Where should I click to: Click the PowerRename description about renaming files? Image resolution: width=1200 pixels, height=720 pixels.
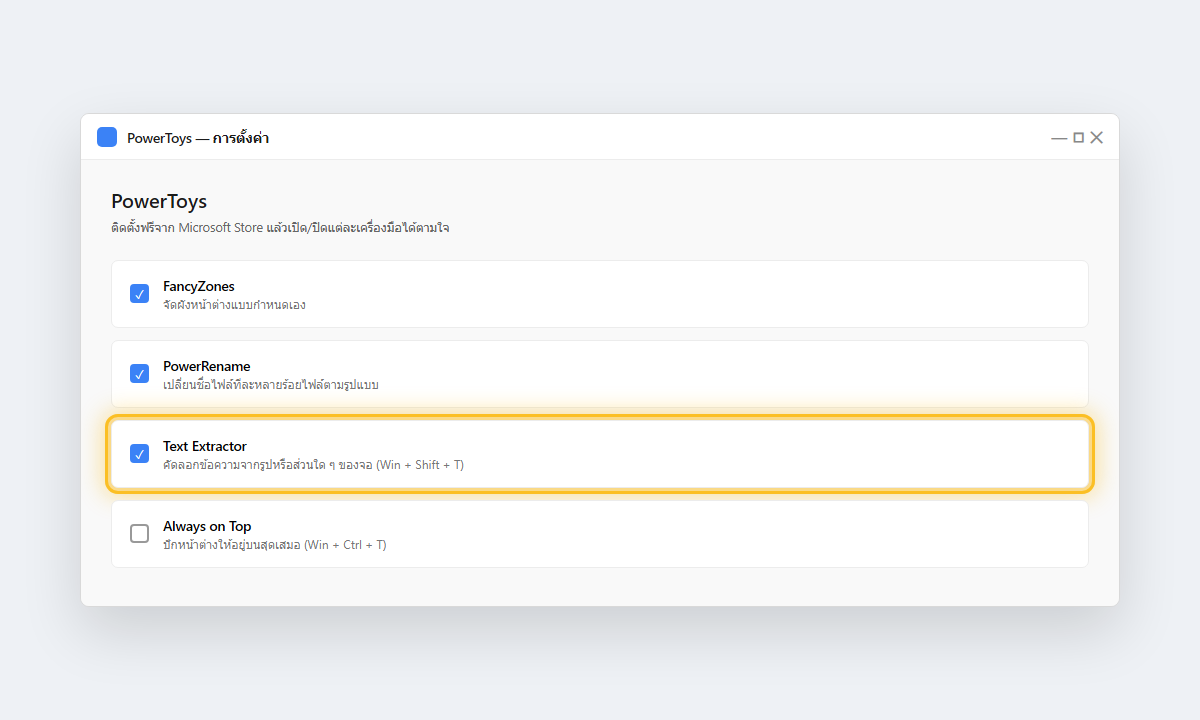click(271, 385)
